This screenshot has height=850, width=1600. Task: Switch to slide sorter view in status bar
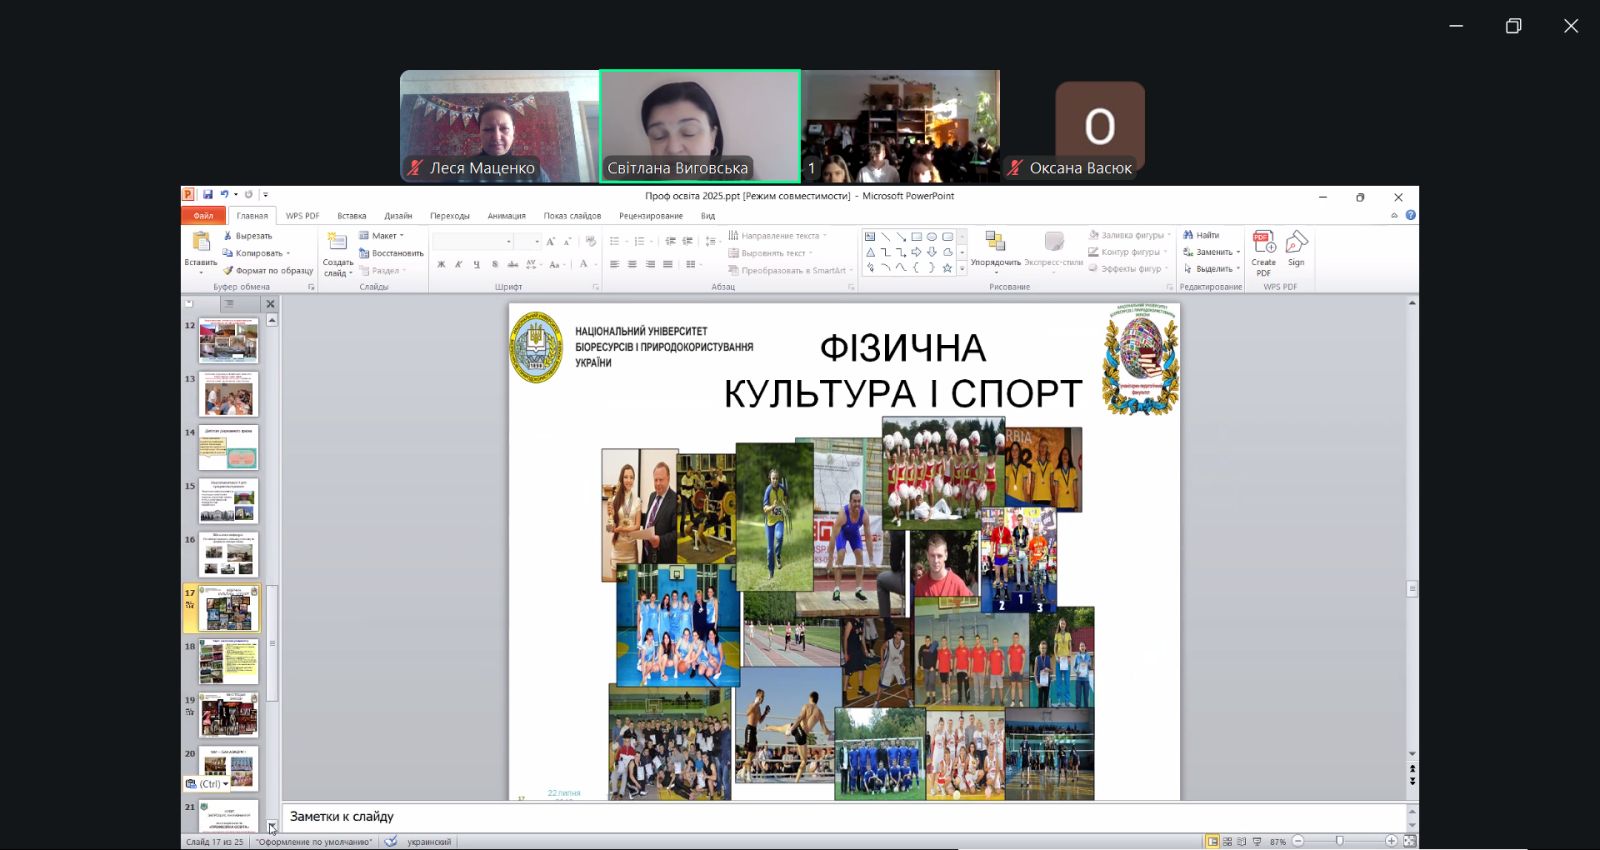pos(1227,842)
